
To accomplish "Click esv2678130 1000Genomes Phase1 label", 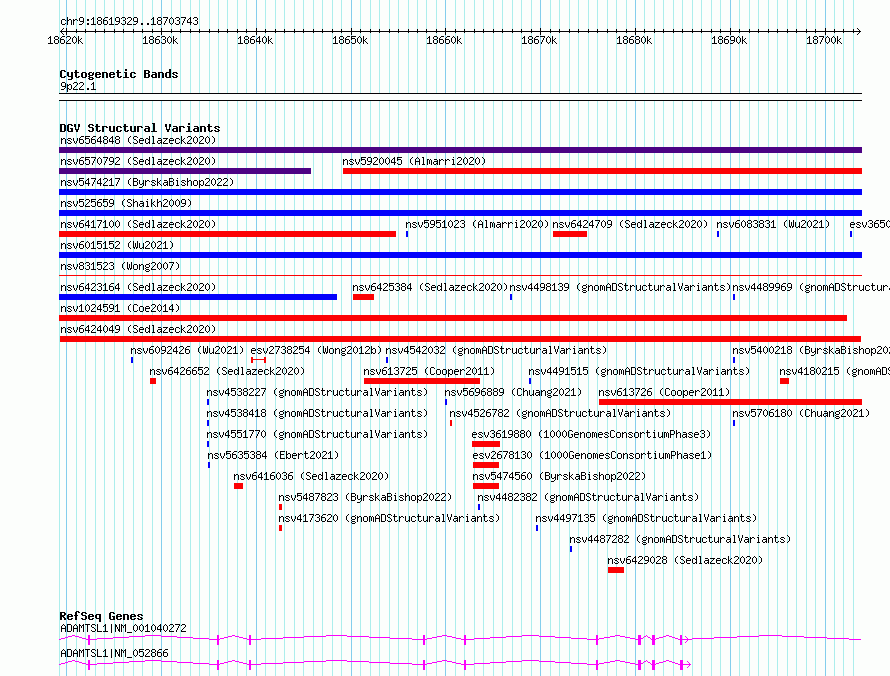I will pos(592,455).
